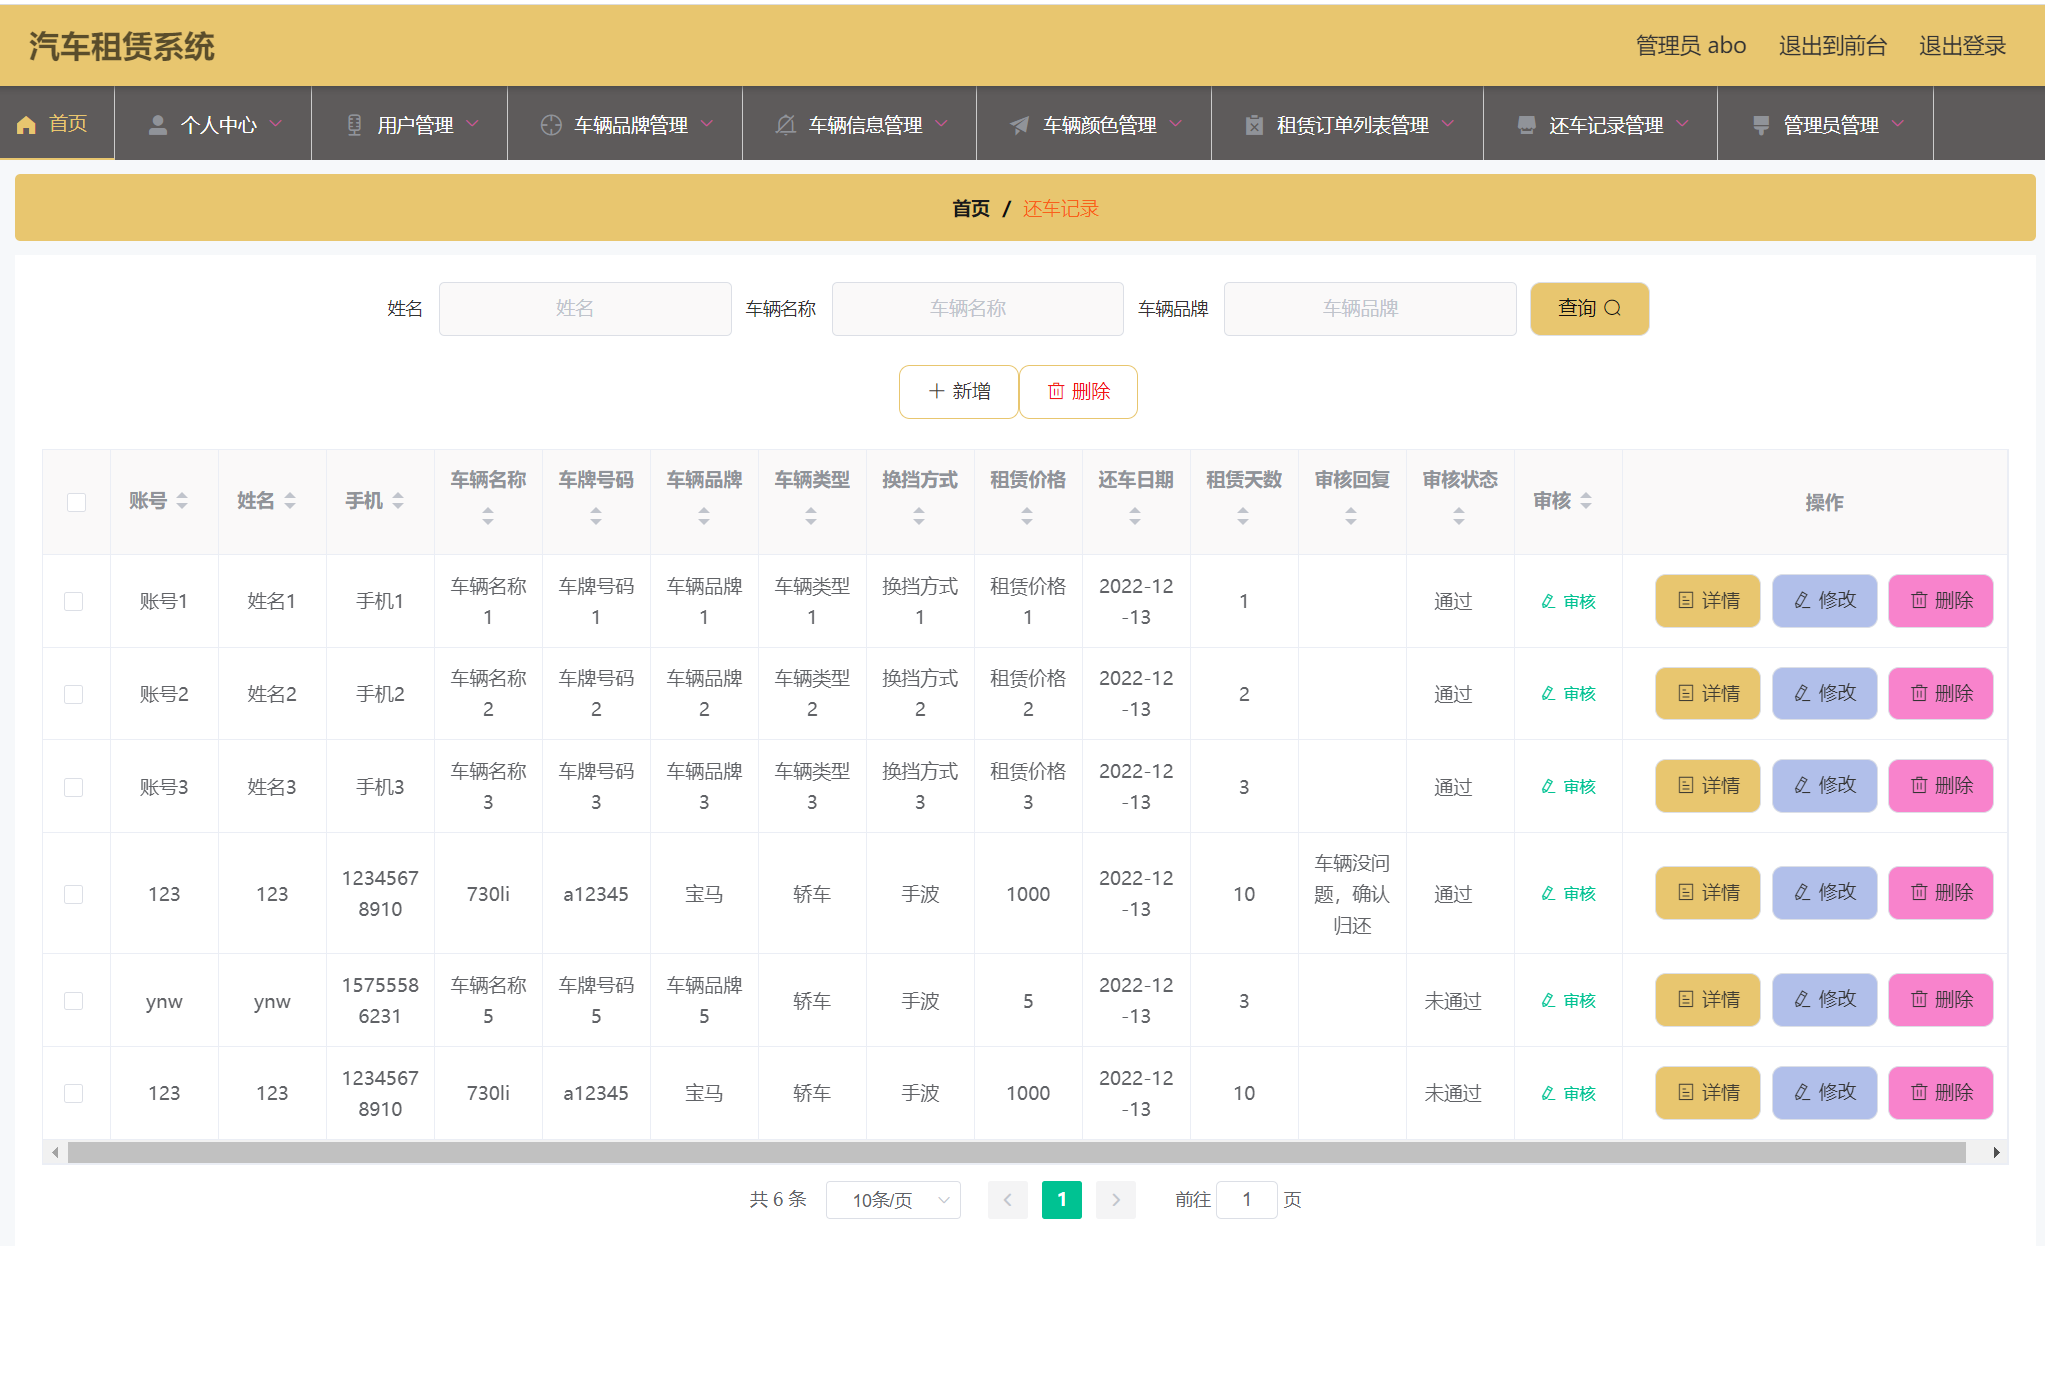Click the home icon in navigation bar
This screenshot has height=1395, width=2045.
(x=27, y=124)
